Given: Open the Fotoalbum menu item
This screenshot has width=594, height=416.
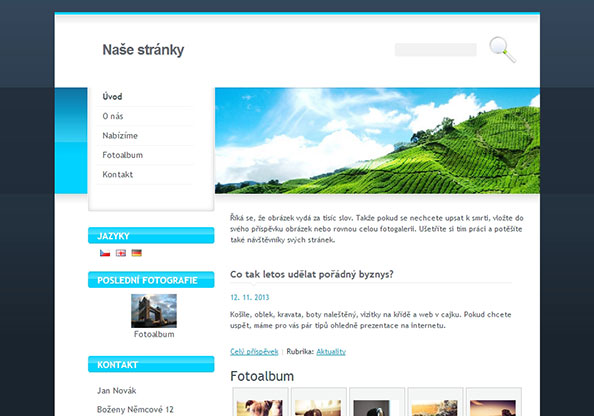Looking at the screenshot, I should [123, 155].
